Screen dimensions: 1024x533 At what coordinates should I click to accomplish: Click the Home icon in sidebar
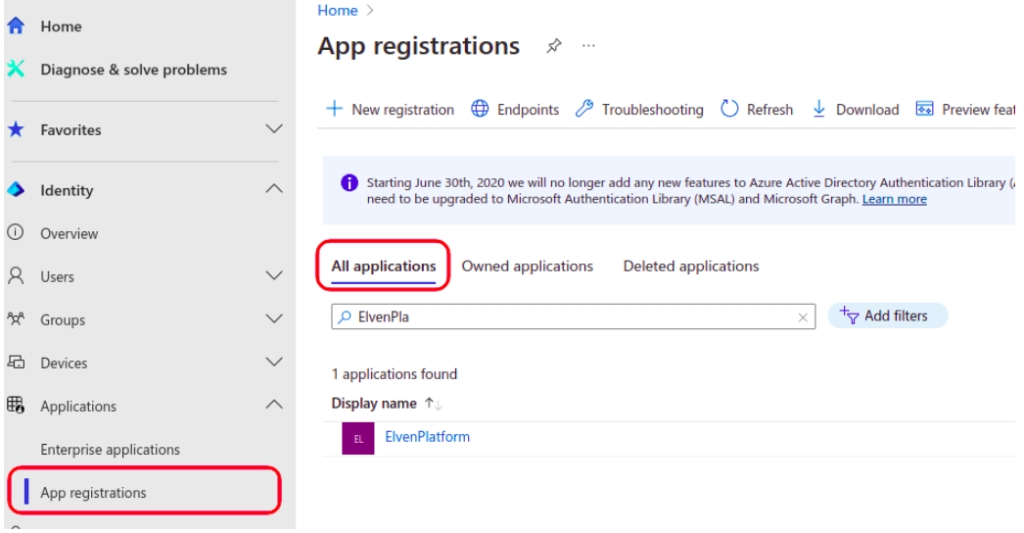[x=15, y=27]
